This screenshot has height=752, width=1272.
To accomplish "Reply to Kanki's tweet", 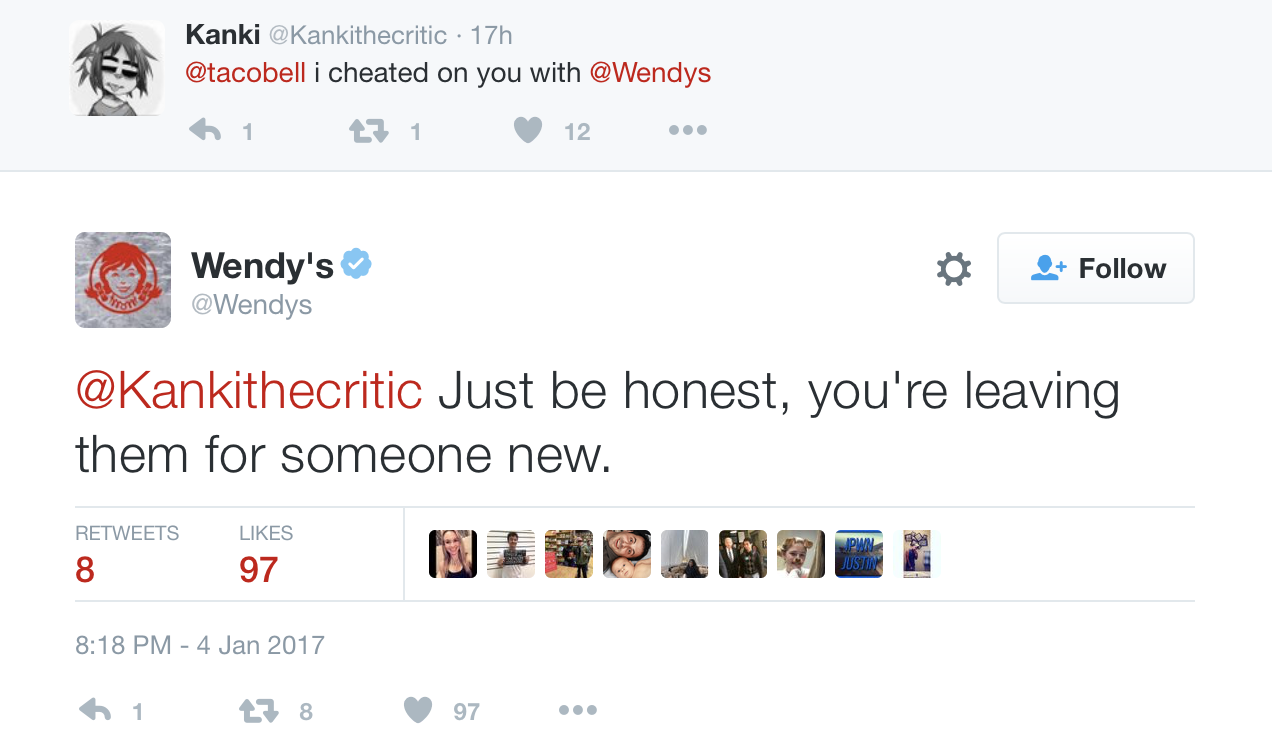I will pyautogui.click(x=206, y=130).
